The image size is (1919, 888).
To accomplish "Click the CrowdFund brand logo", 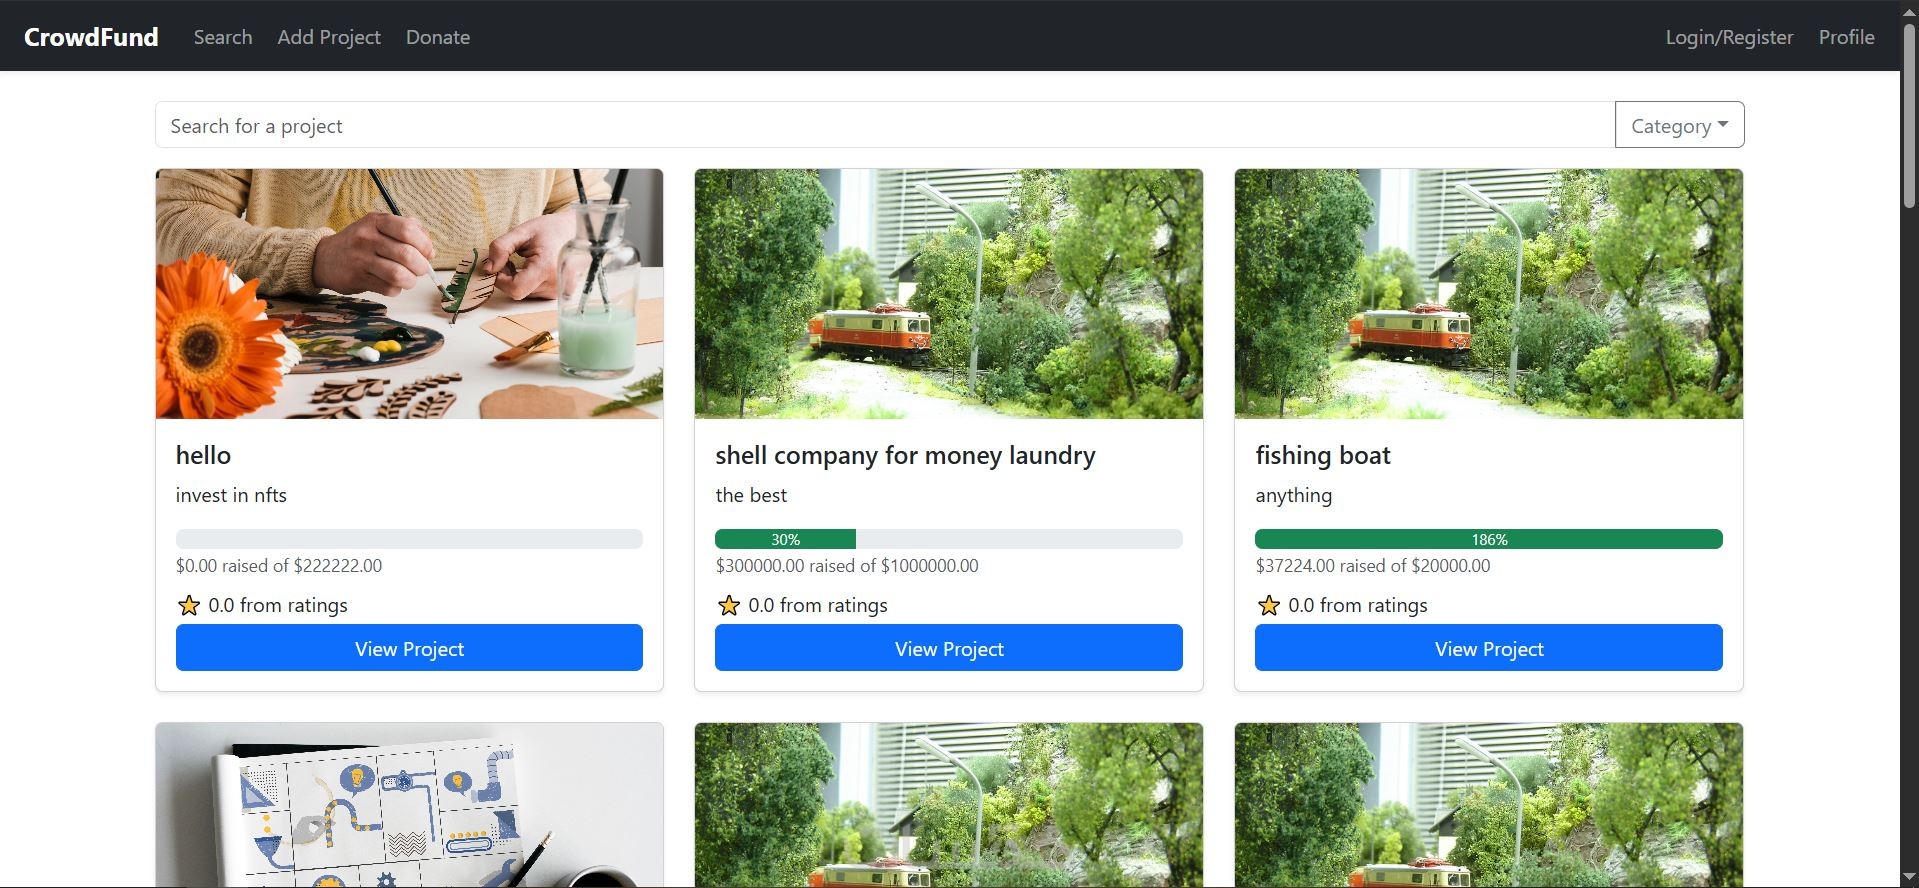I will tap(91, 37).
